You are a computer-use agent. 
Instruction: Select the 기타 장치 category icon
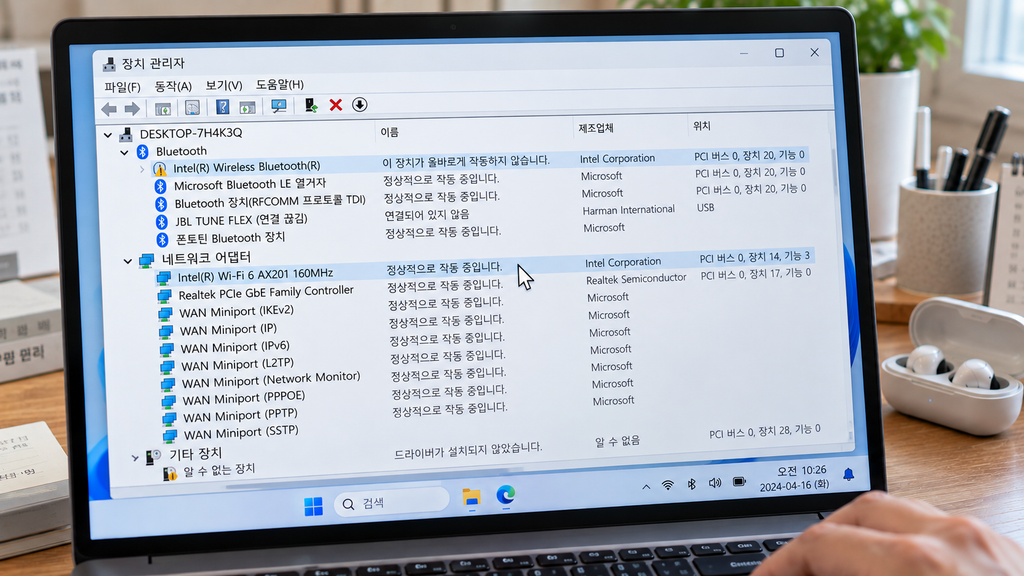pyautogui.click(x=153, y=456)
